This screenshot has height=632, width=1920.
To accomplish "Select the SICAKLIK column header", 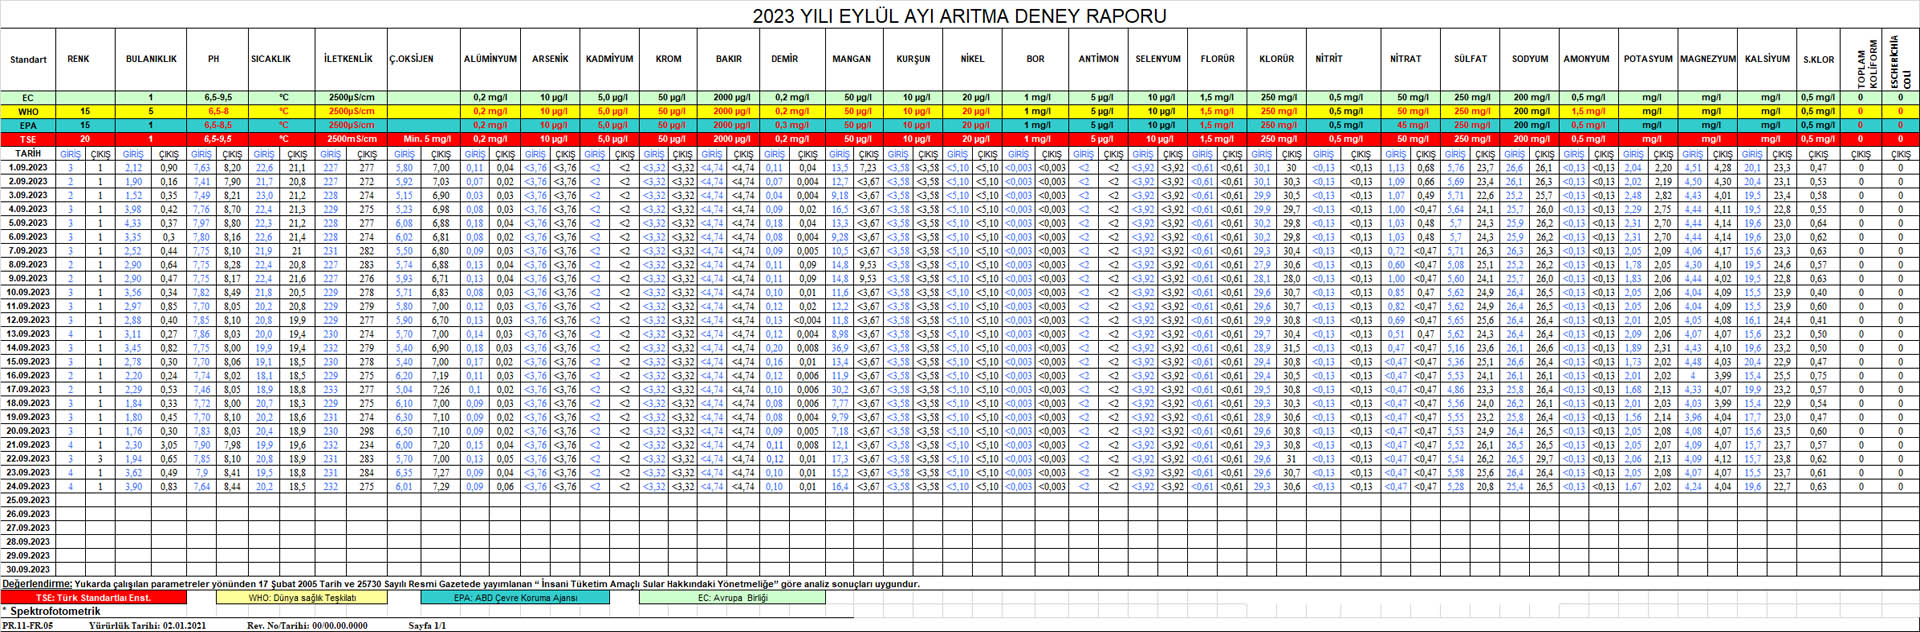I will tap(271, 59).
